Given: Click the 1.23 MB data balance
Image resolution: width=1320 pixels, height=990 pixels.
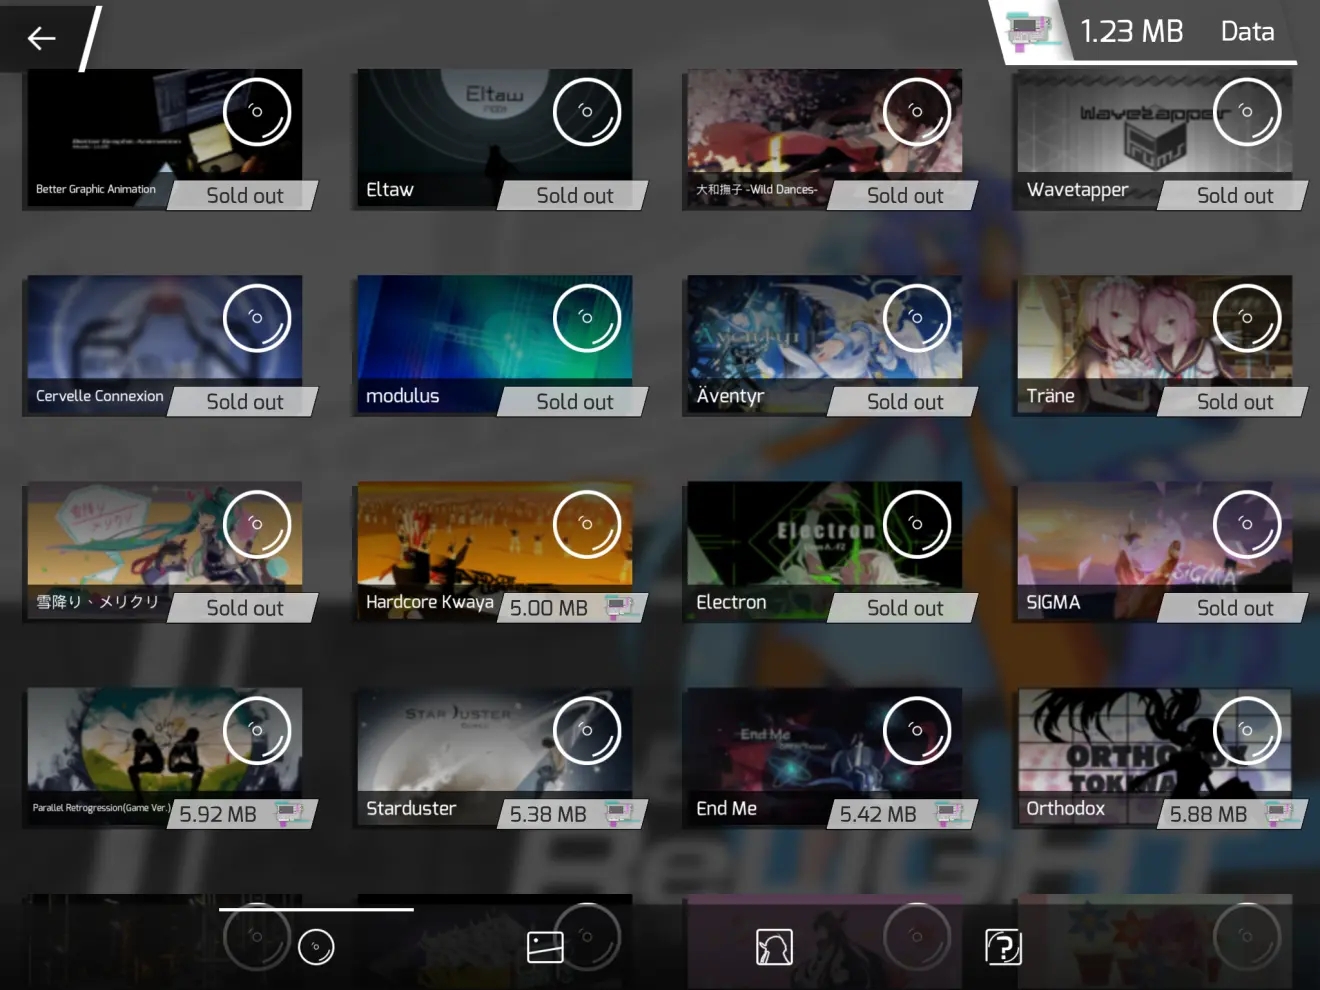Looking at the screenshot, I should pyautogui.click(x=1131, y=32).
